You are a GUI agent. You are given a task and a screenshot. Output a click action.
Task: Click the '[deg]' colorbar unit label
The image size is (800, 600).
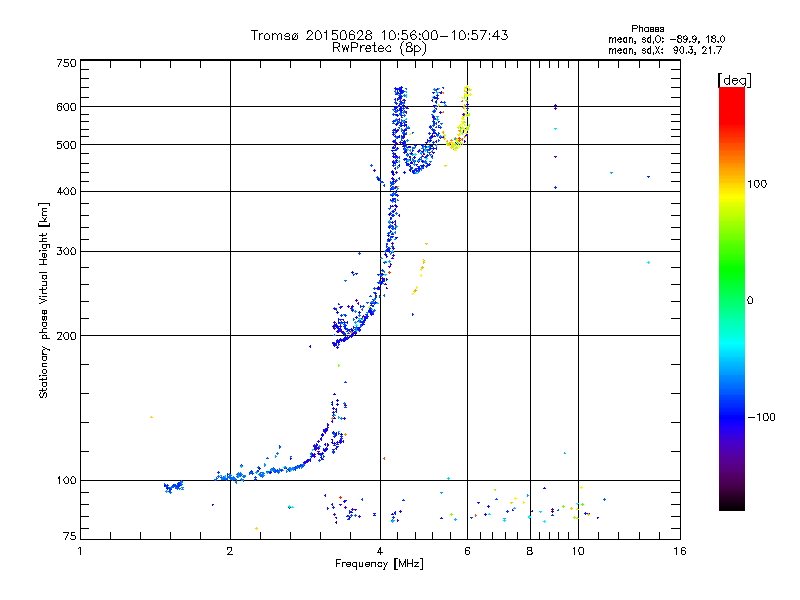click(x=734, y=80)
